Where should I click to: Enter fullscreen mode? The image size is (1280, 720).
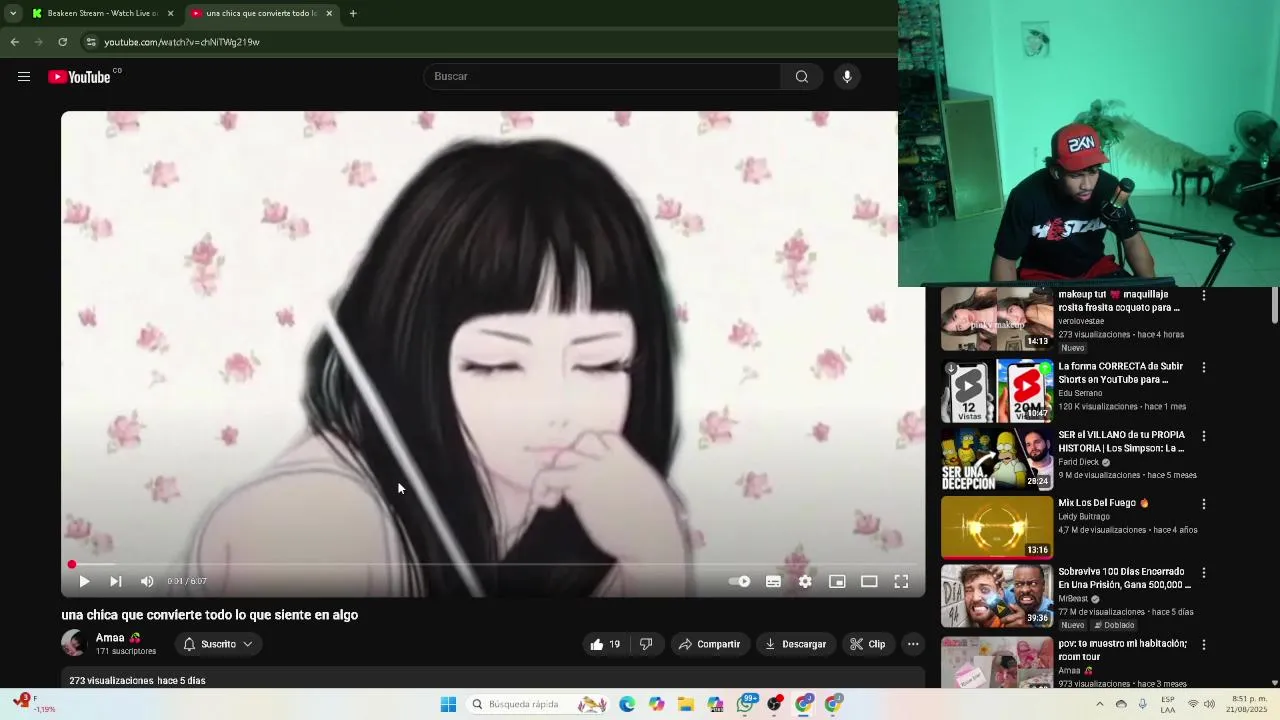pyautogui.click(x=901, y=581)
